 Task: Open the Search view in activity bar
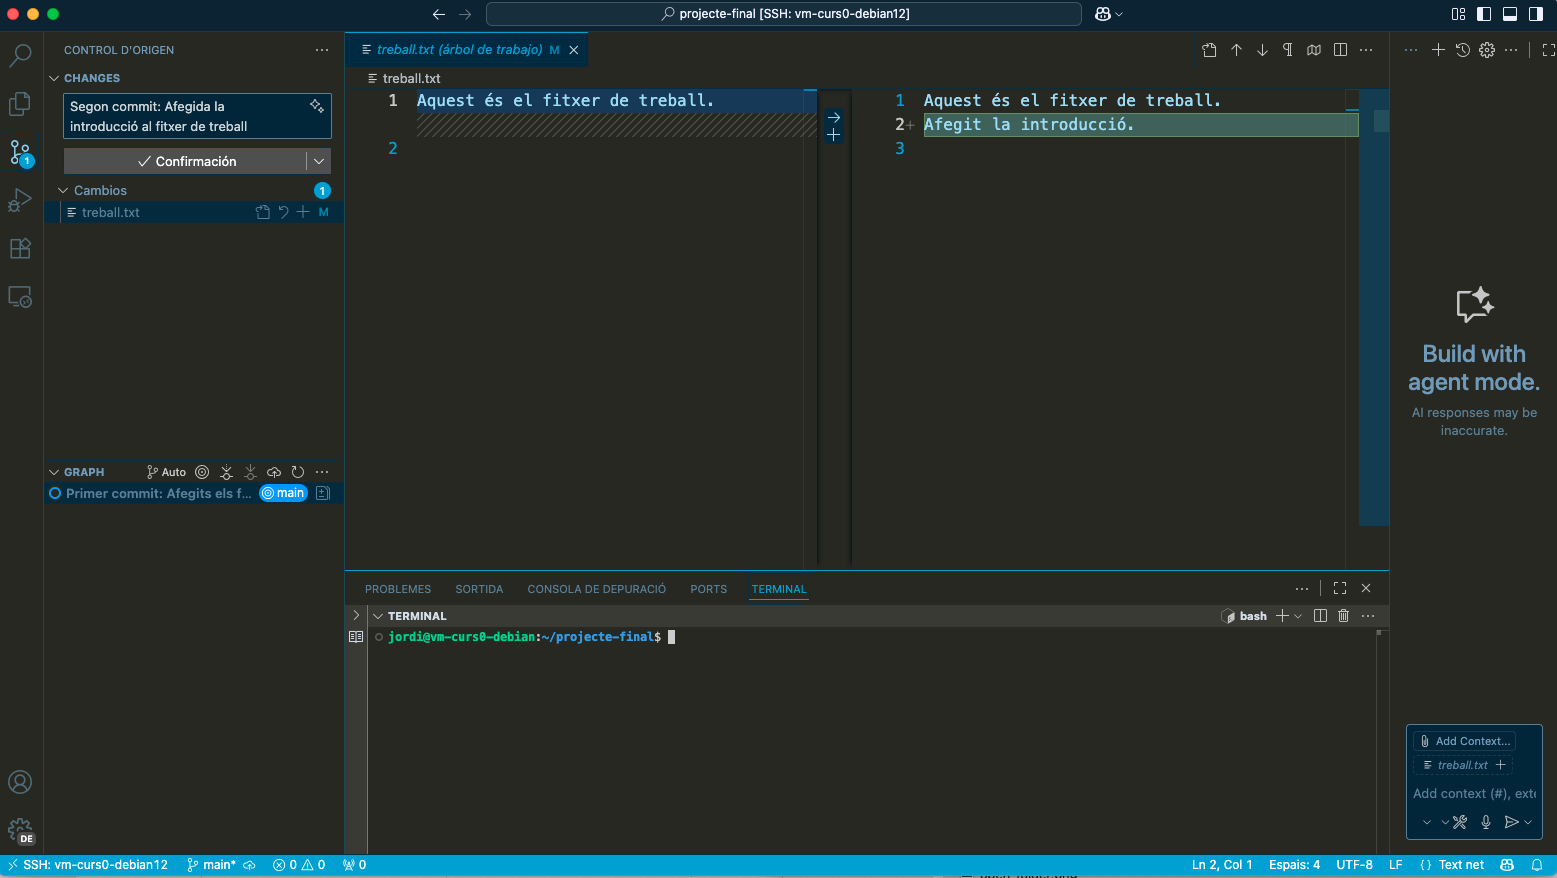point(20,55)
